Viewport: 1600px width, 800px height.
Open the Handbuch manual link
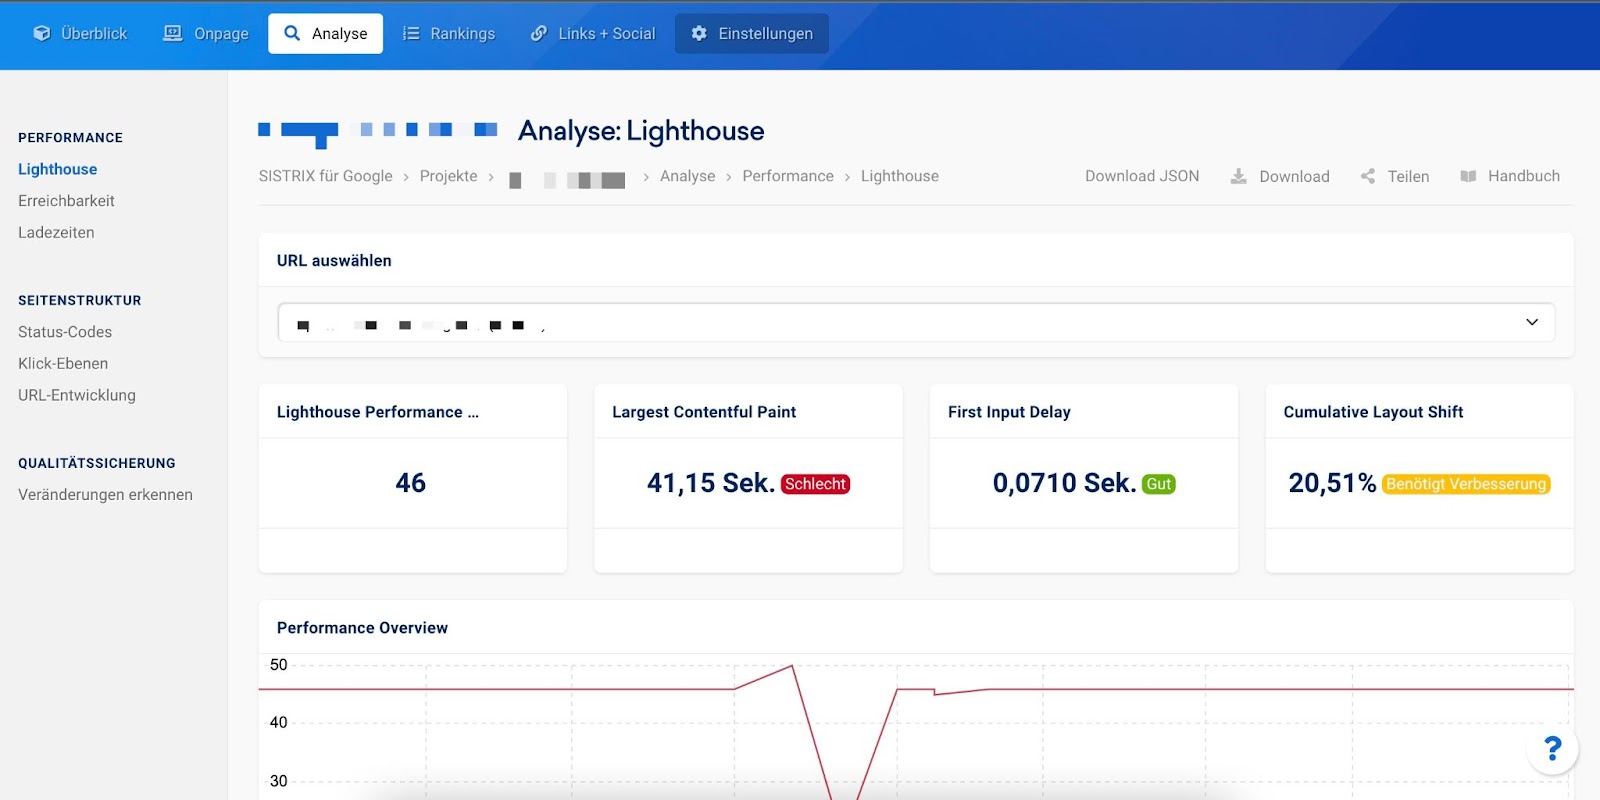click(1523, 176)
